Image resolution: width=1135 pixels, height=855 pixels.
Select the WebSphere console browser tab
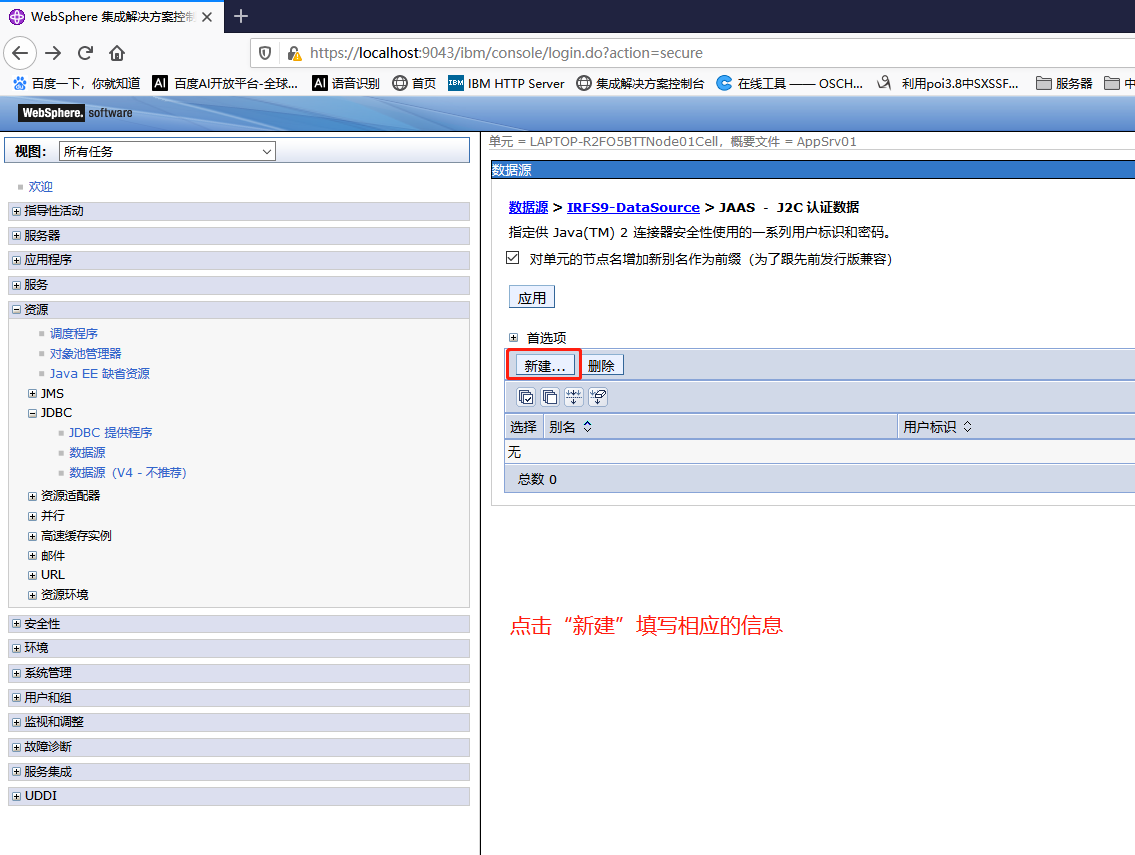(x=110, y=16)
